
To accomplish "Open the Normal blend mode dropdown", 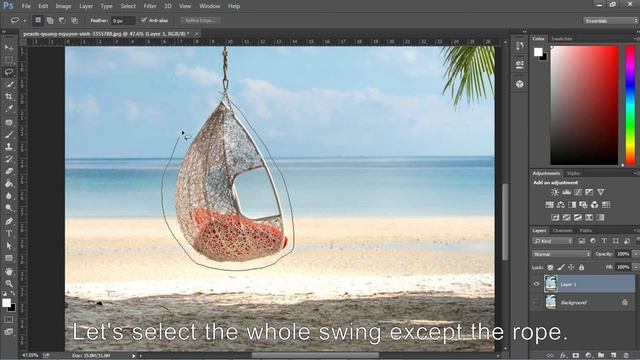I will [x=561, y=254].
